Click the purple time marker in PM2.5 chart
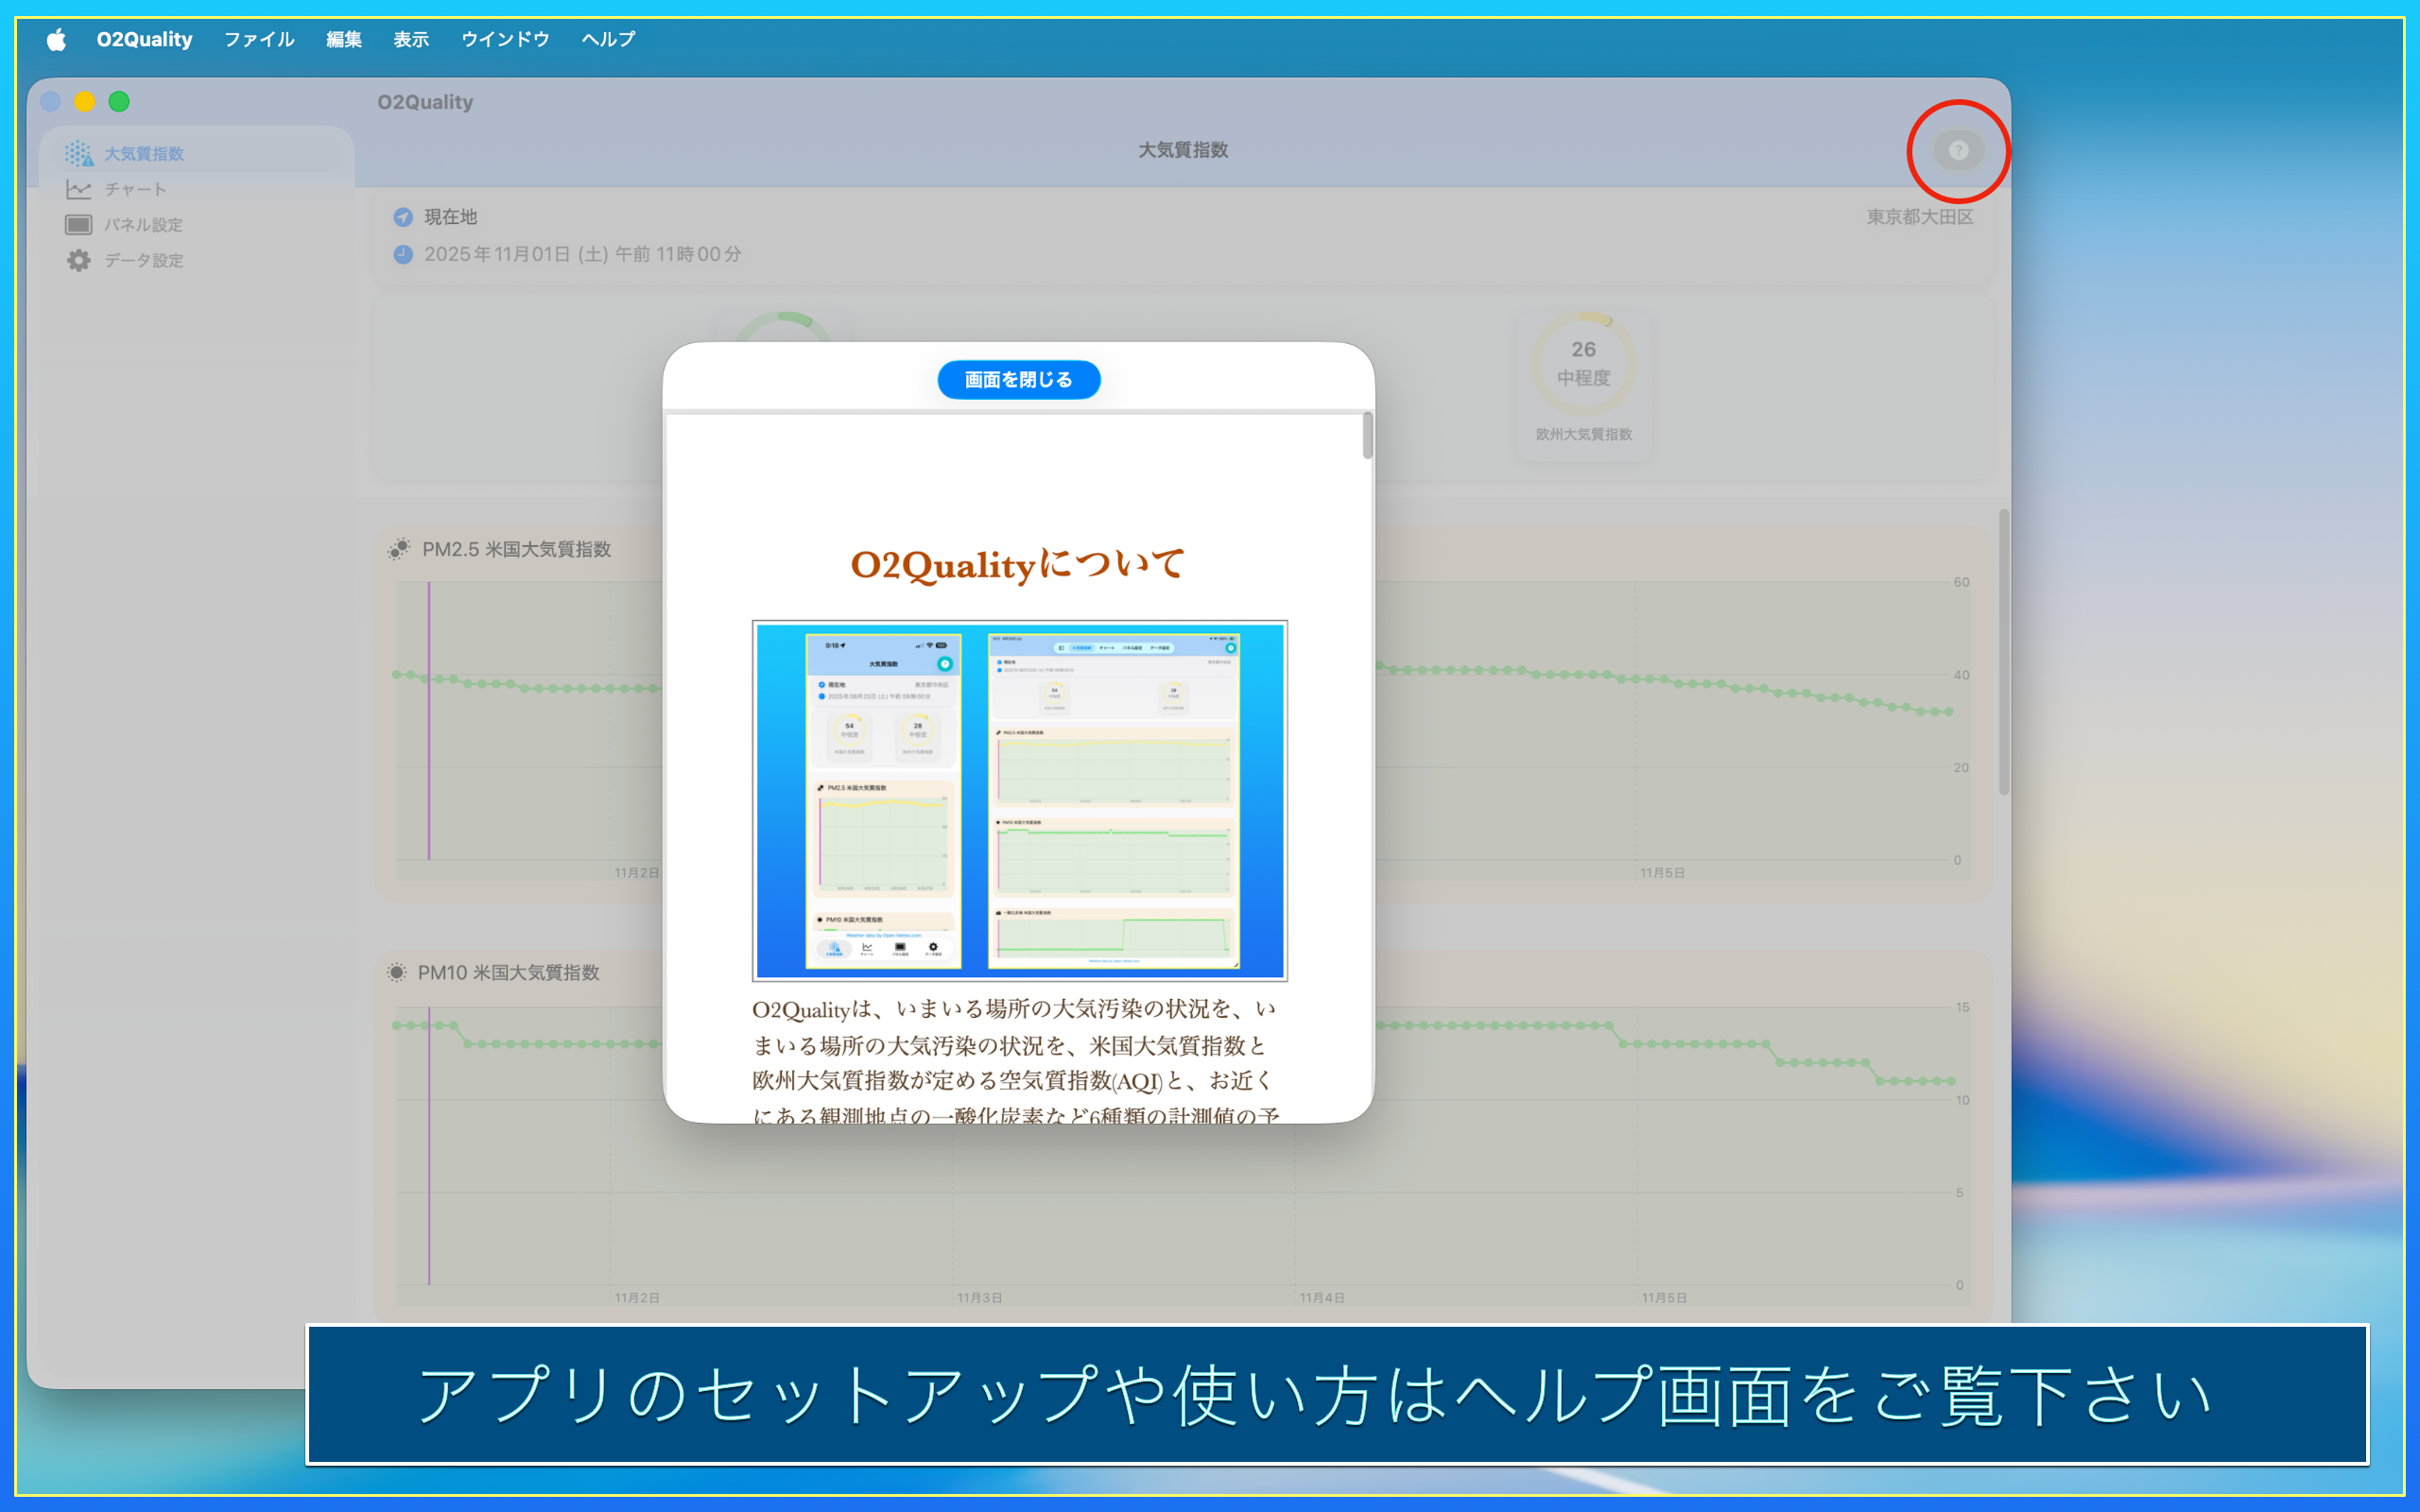Viewport: 2420px width, 1512px height. (x=429, y=720)
